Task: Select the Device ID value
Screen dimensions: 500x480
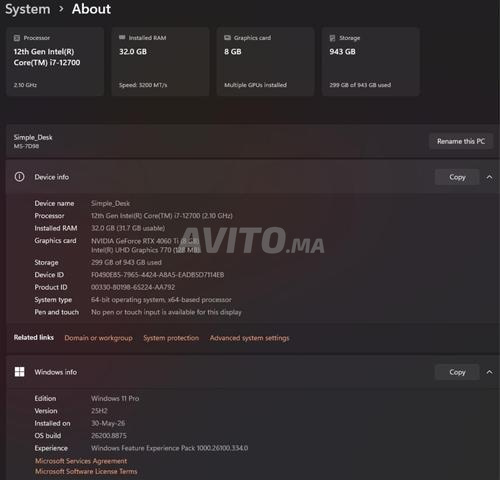Action: coord(157,275)
